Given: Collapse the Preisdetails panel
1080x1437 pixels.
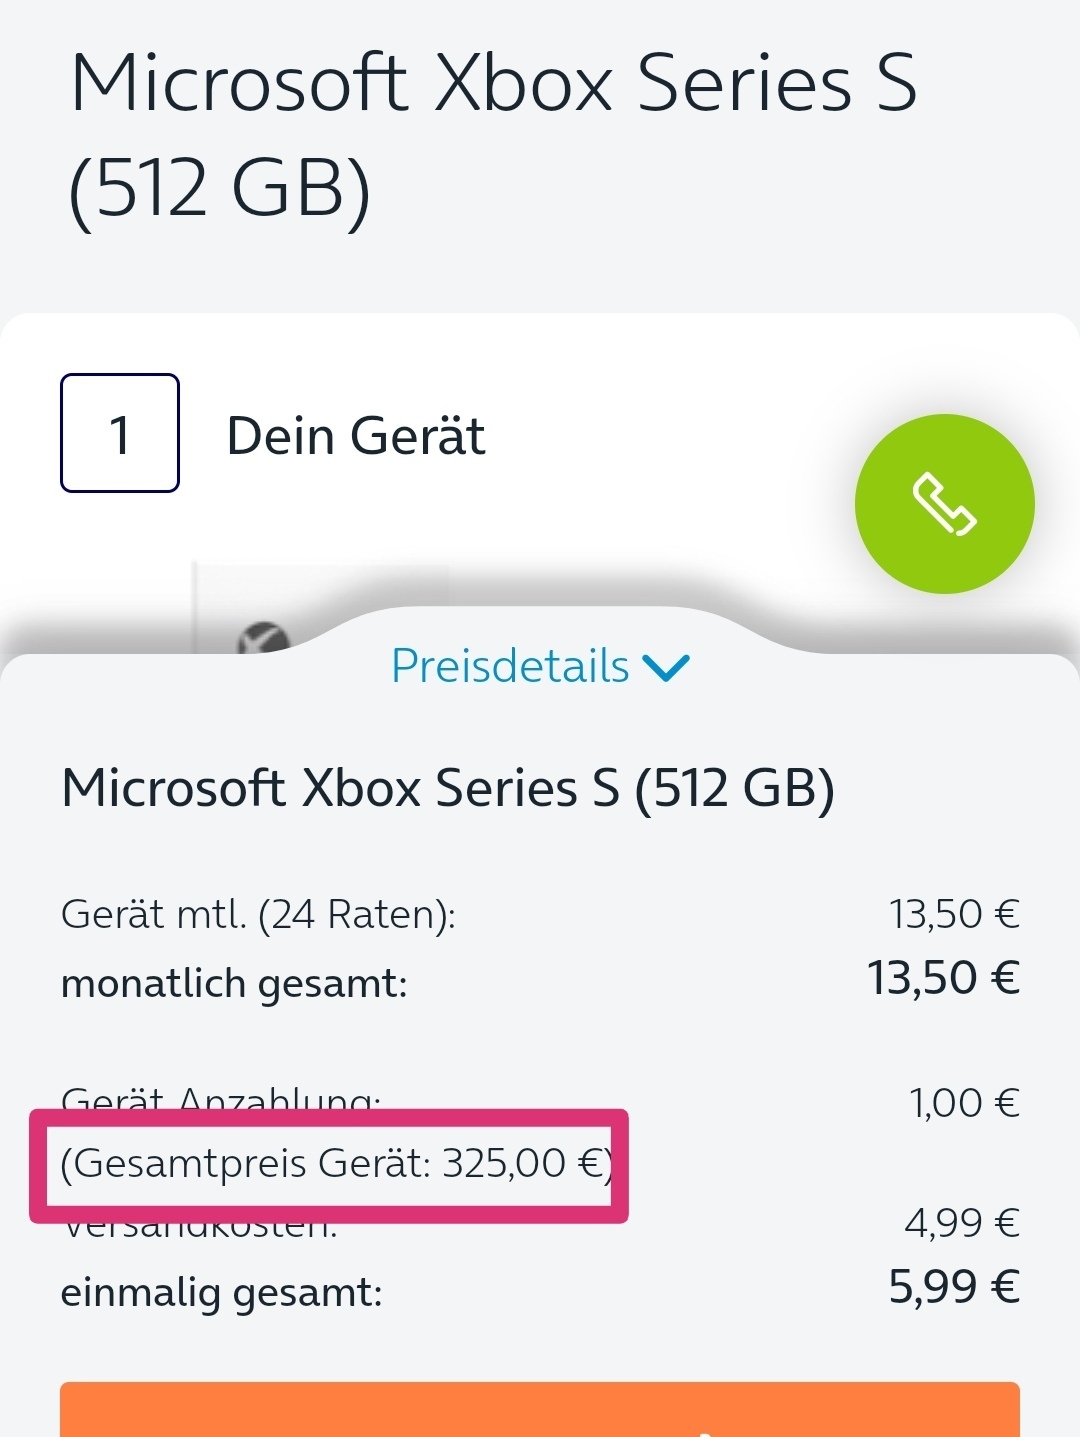Looking at the screenshot, I should [x=540, y=666].
